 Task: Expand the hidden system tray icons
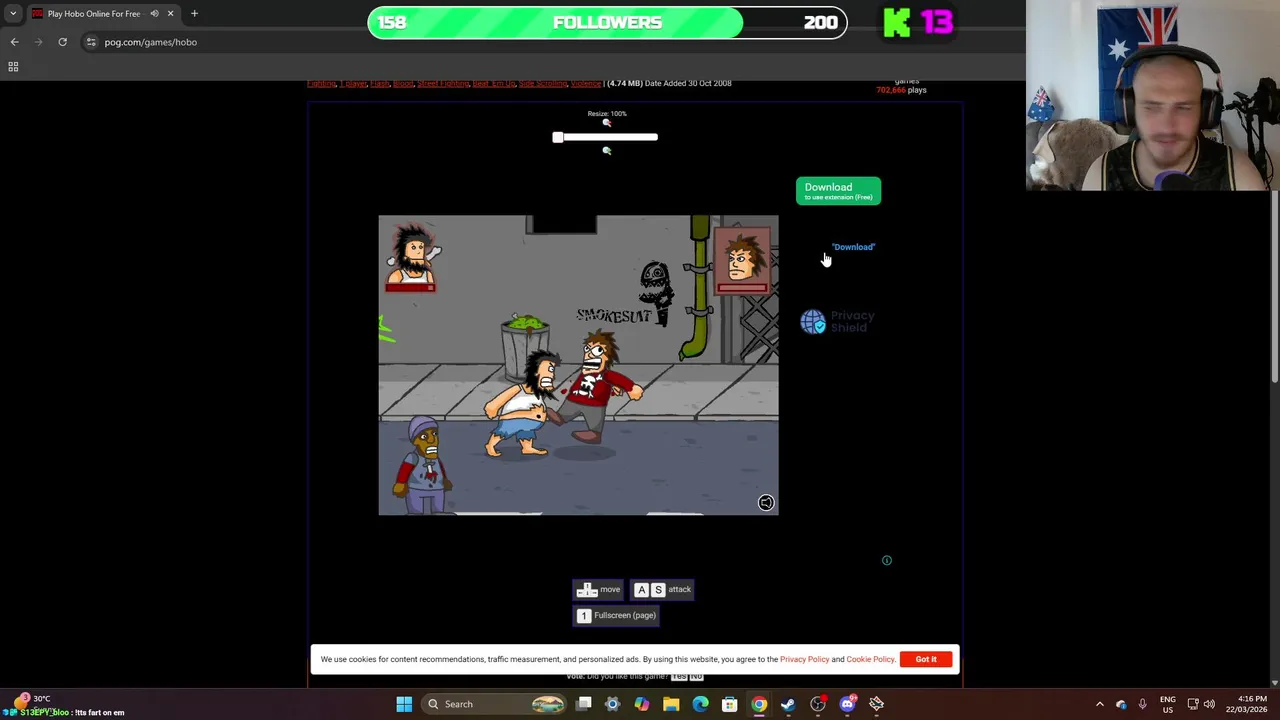coord(1100,704)
